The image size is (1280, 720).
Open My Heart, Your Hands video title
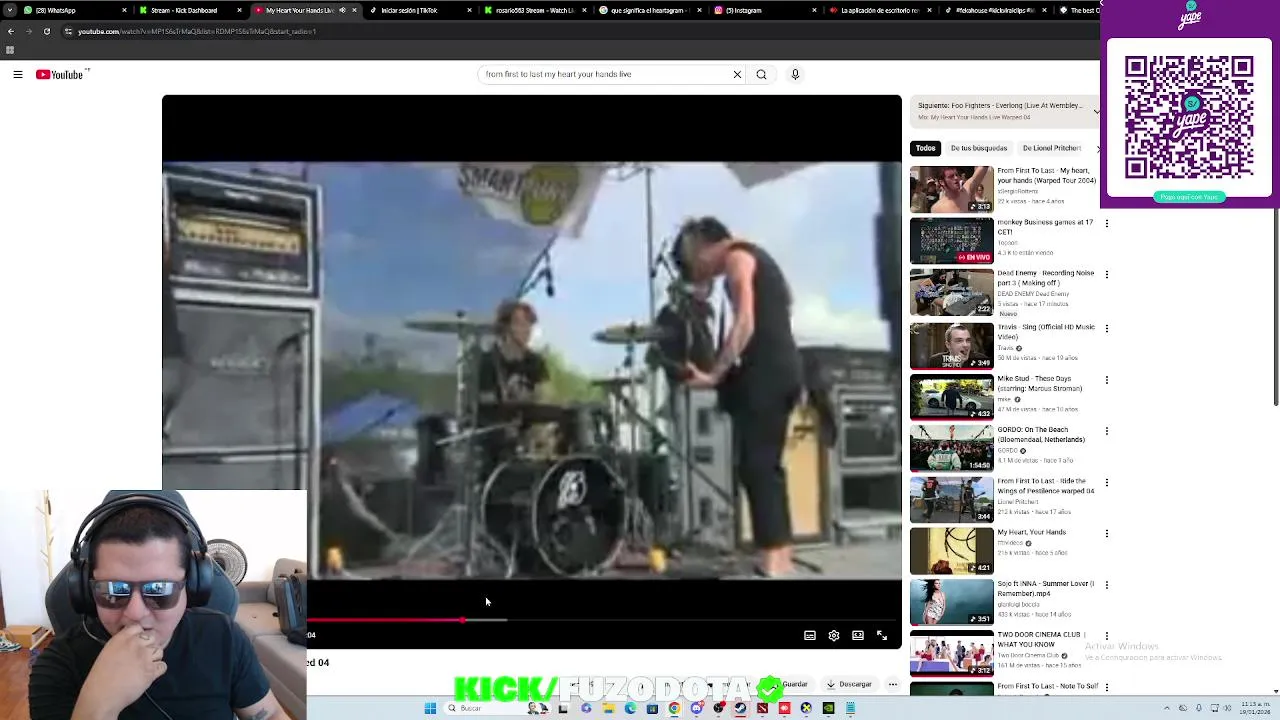[1031, 532]
